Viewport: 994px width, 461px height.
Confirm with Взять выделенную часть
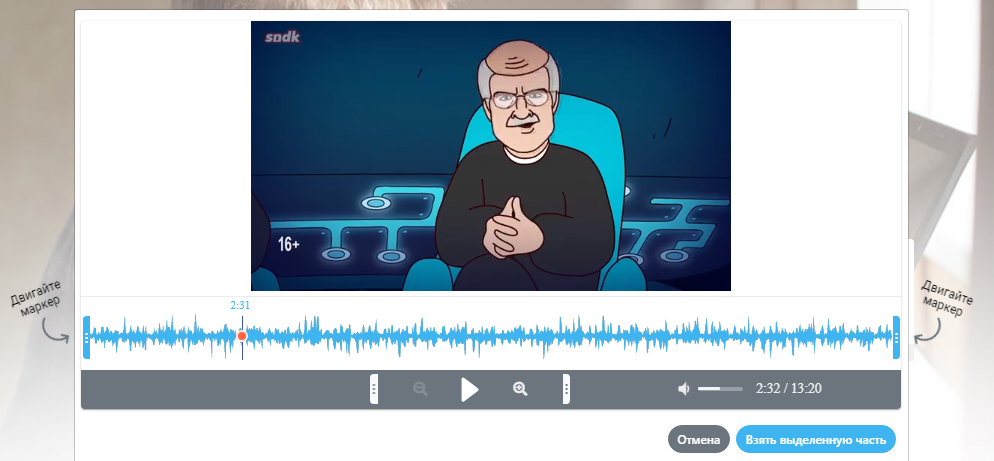click(816, 439)
